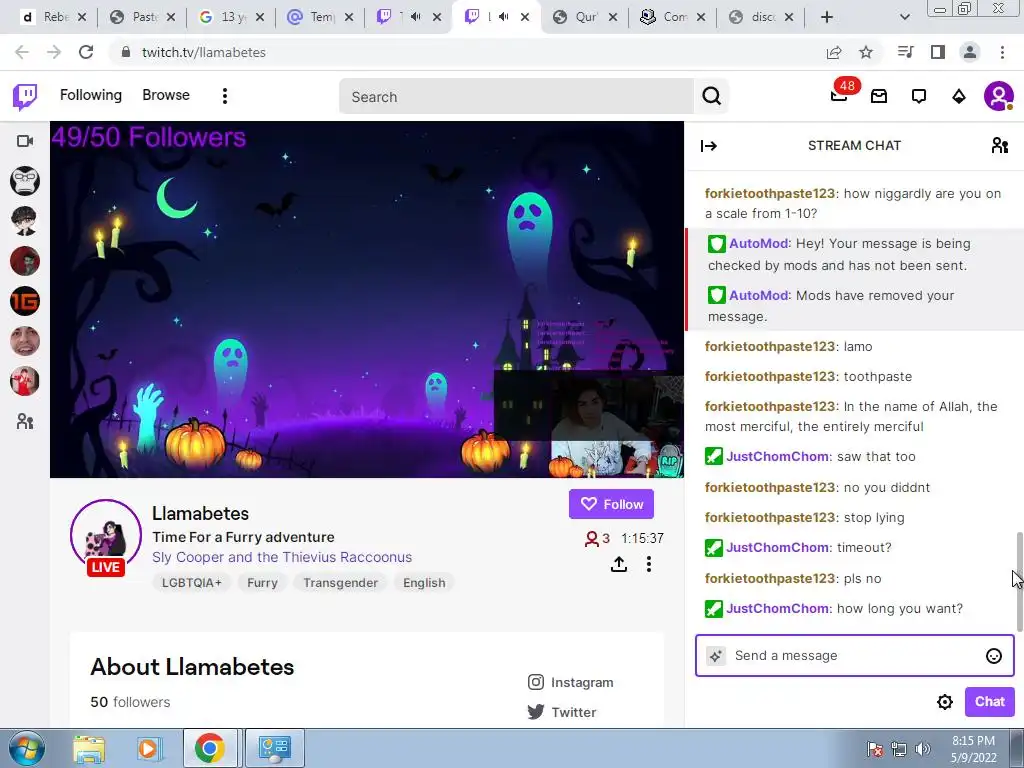Go back in browser history
Viewport: 1024px width, 768px height.
click(x=22, y=52)
